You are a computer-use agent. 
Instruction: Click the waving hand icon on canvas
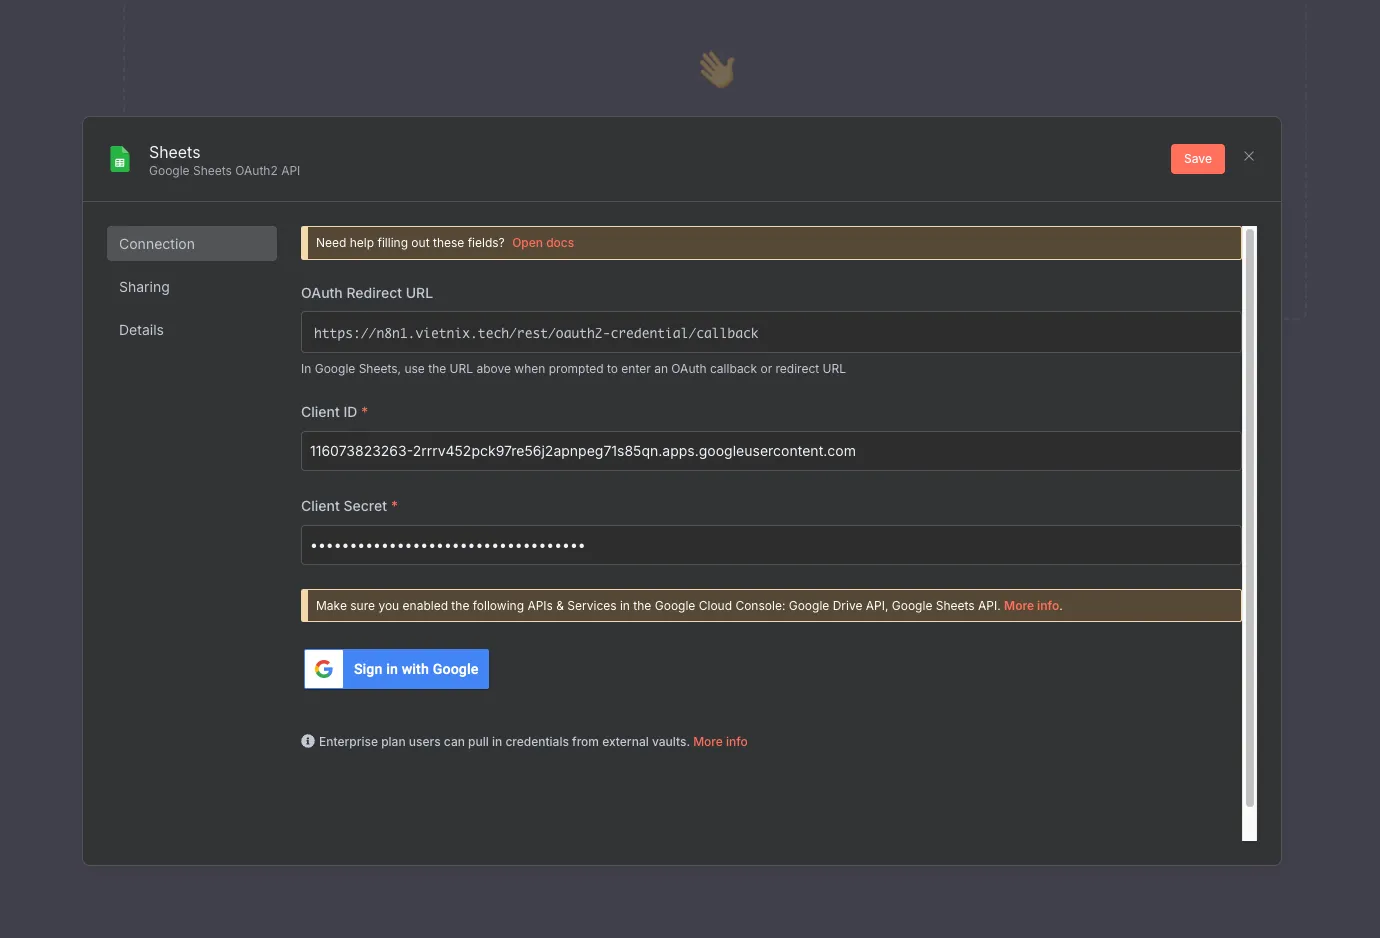point(717,69)
